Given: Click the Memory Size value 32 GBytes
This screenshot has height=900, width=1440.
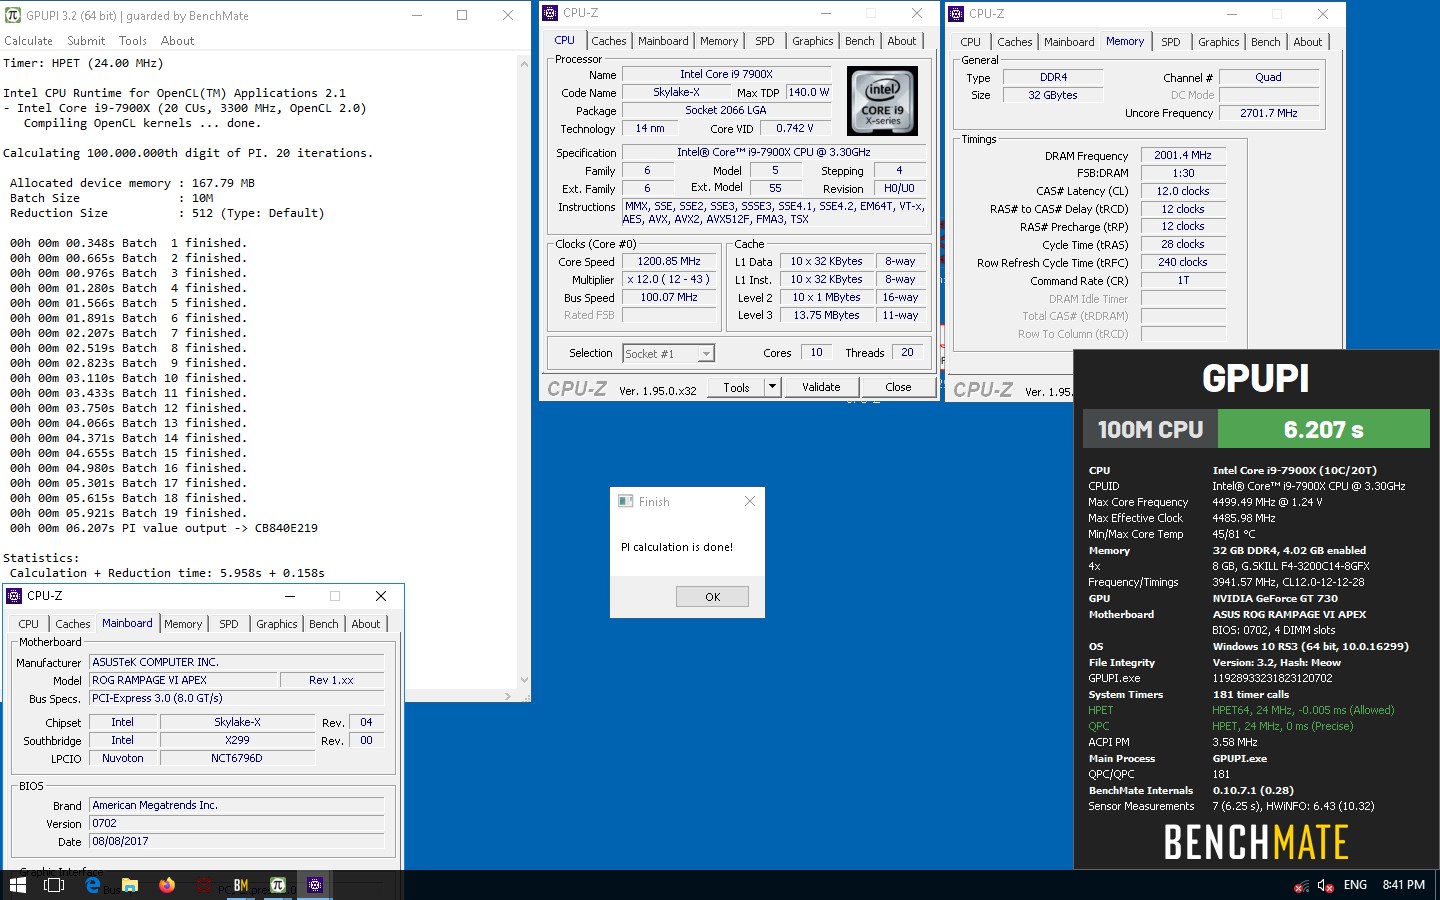Looking at the screenshot, I should pyautogui.click(x=1053, y=95).
